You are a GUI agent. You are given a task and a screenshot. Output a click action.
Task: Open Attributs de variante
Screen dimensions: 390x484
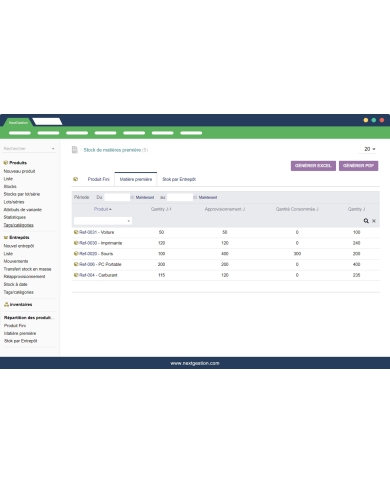23,210
